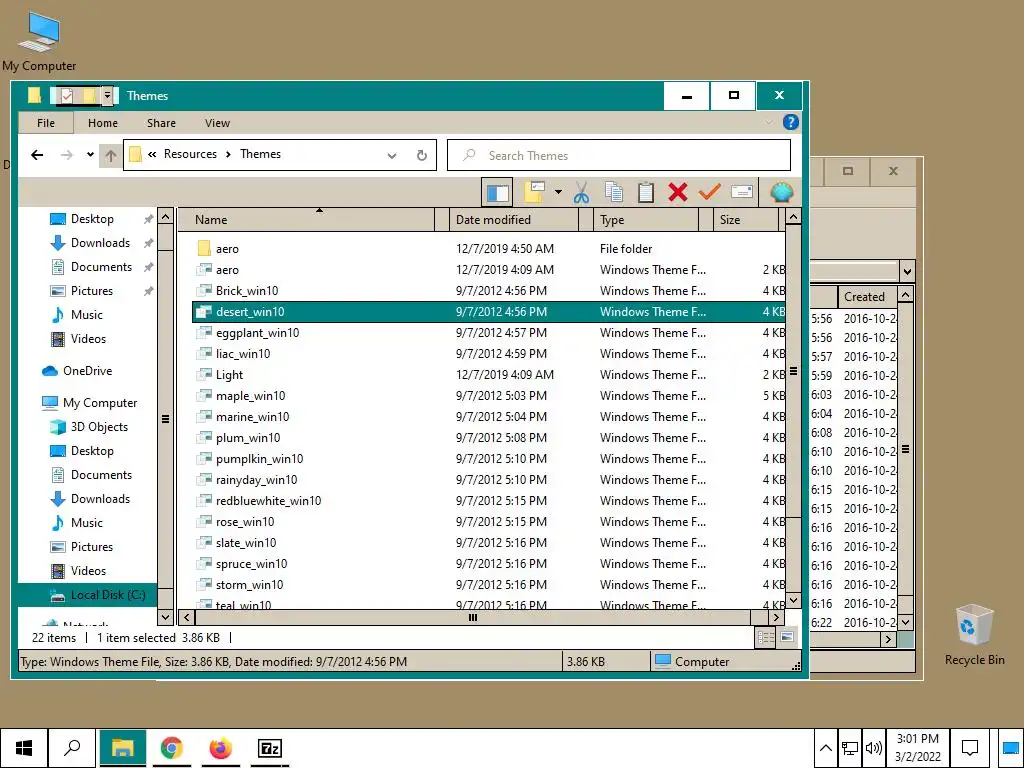Click File Explorer on the taskbar
The height and width of the screenshot is (768, 1024).
tap(123, 748)
